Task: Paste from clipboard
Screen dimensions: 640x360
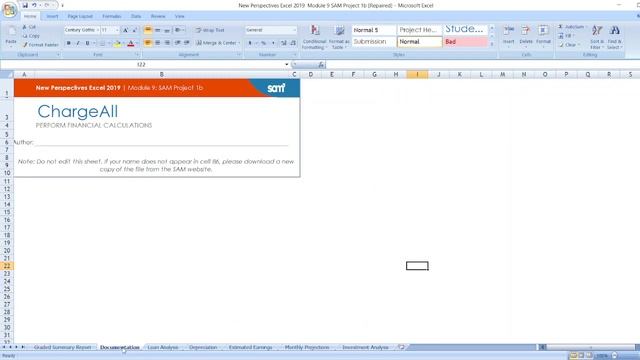Action: [11, 36]
